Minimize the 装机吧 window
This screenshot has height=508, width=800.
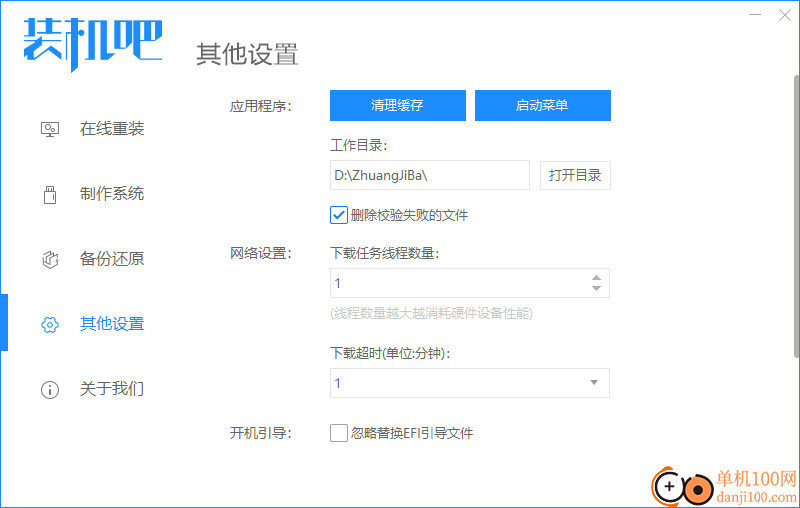coord(755,15)
